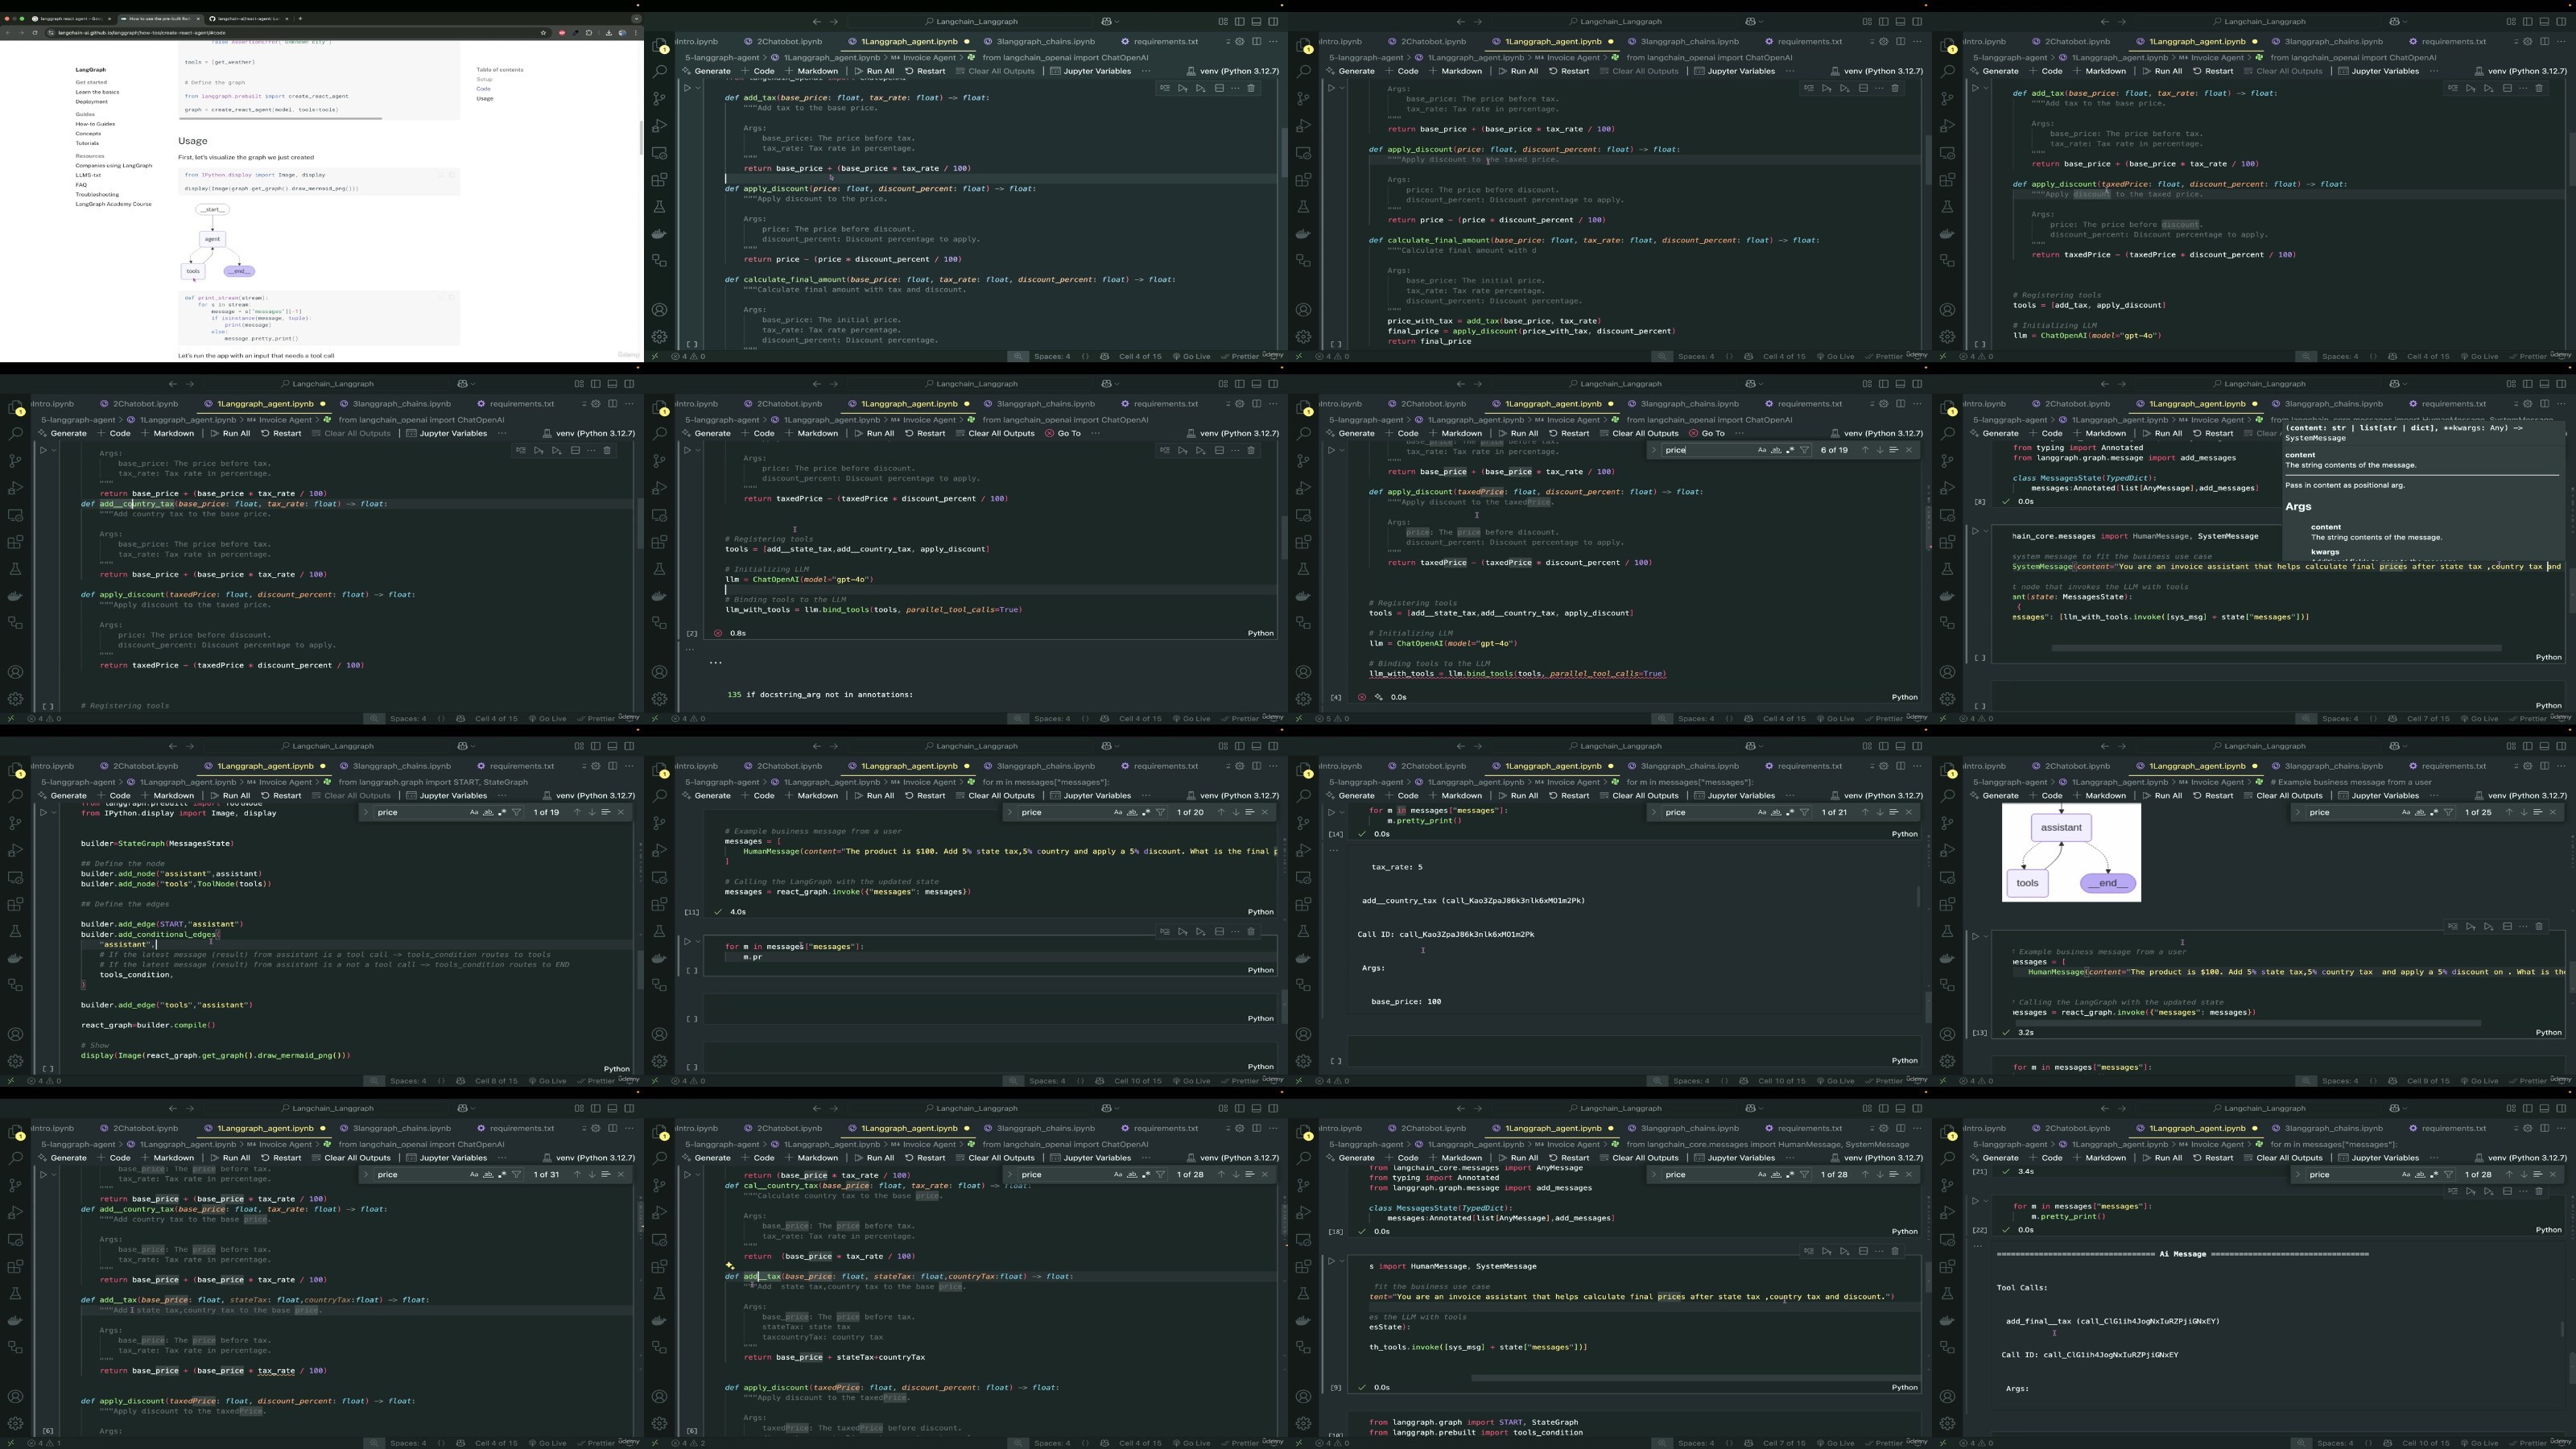Image resolution: width=2576 pixels, height=1449 pixels.
Task: Open Extensions view in the '1 of 19' window
Action: click(x=15, y=904)
